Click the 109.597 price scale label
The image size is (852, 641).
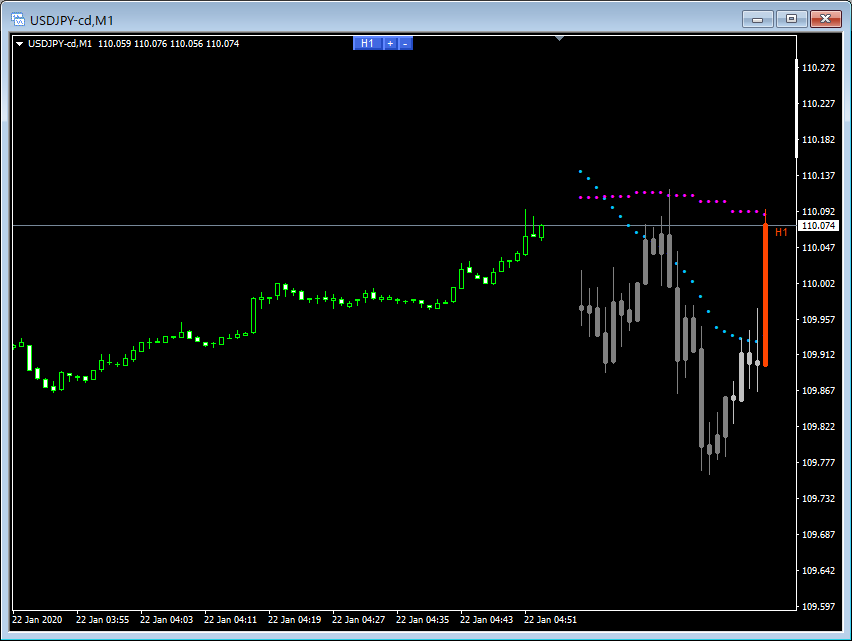click(x=819, y=607)
